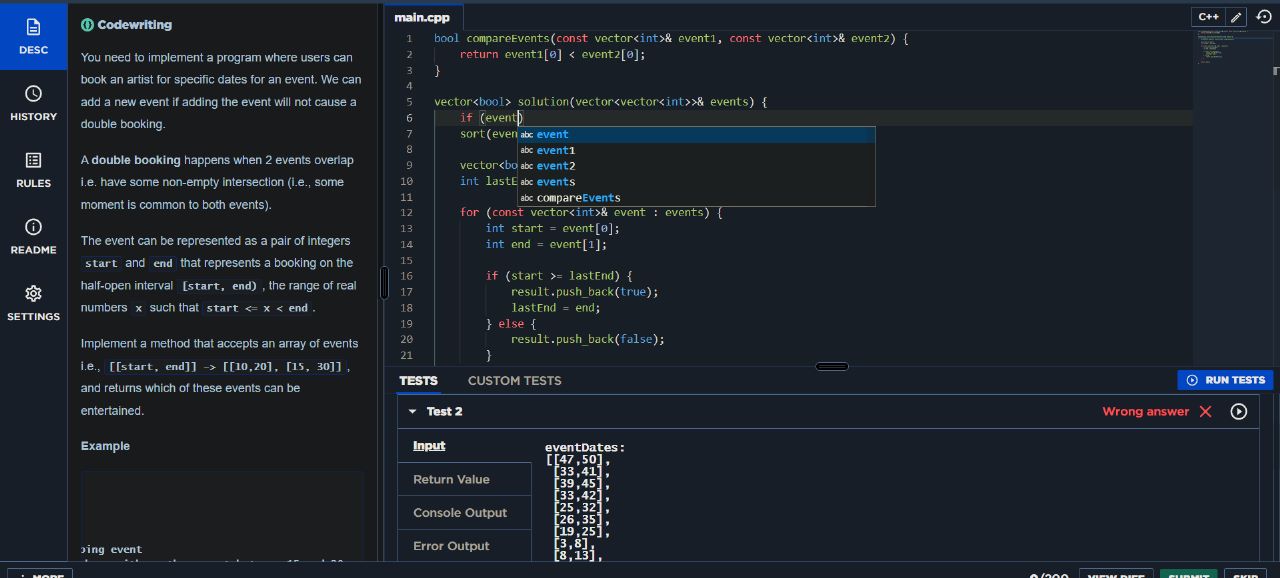Click the 'Test 2' header label

(445, 411)
